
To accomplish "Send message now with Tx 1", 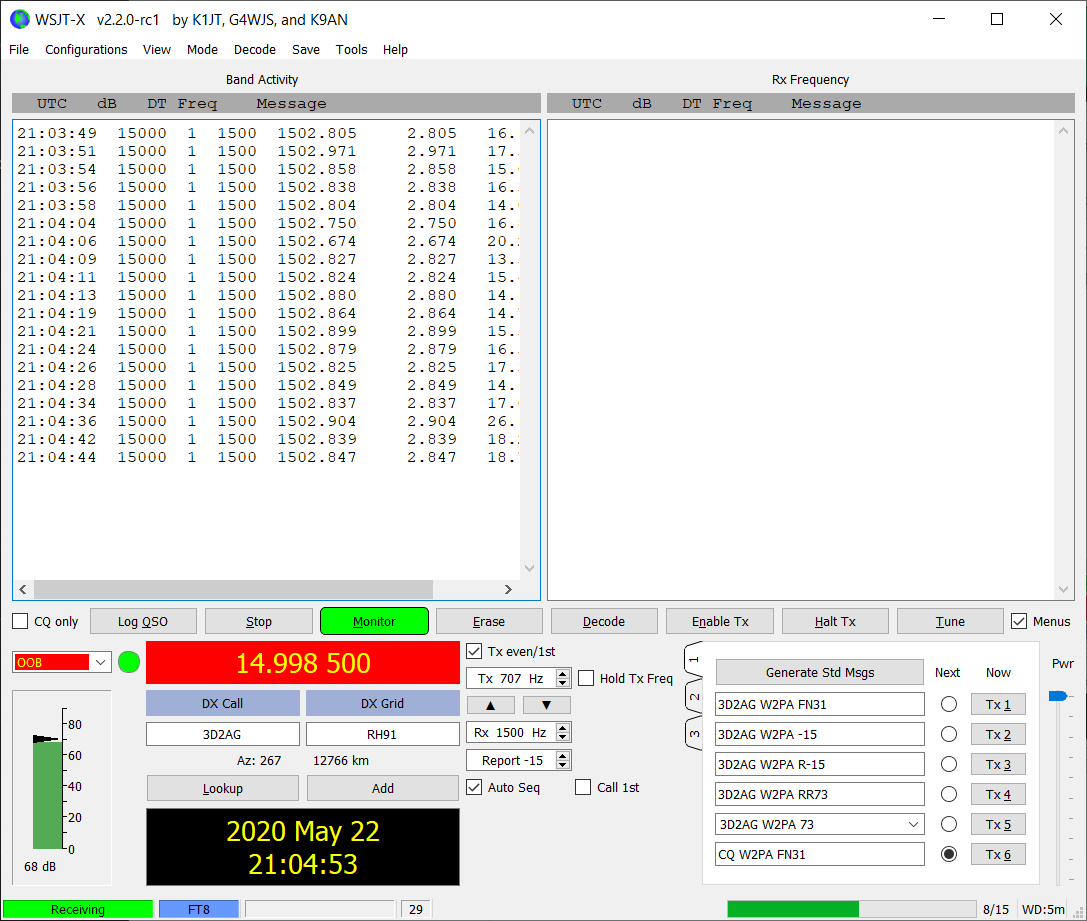I will pos(998,705).
